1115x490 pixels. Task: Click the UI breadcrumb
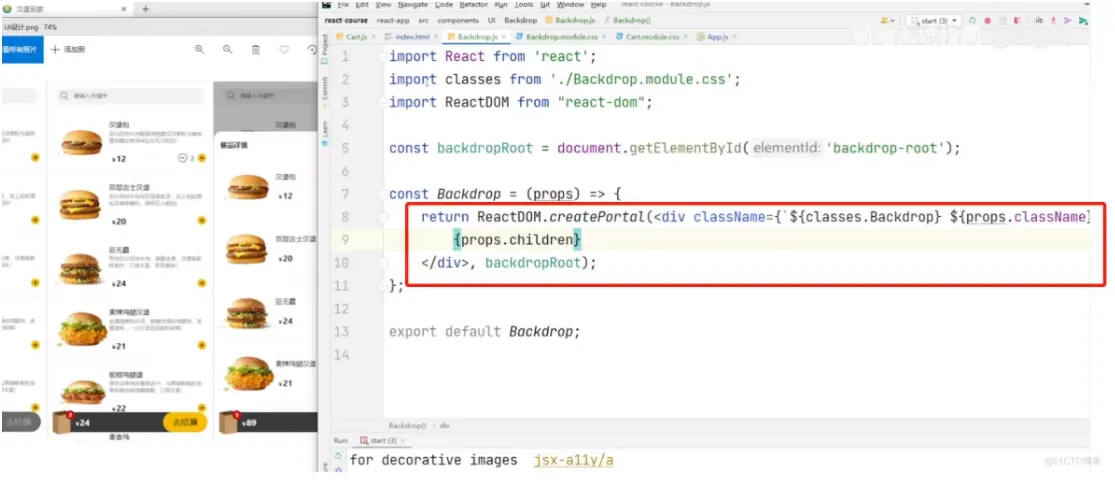click(491, 21)
